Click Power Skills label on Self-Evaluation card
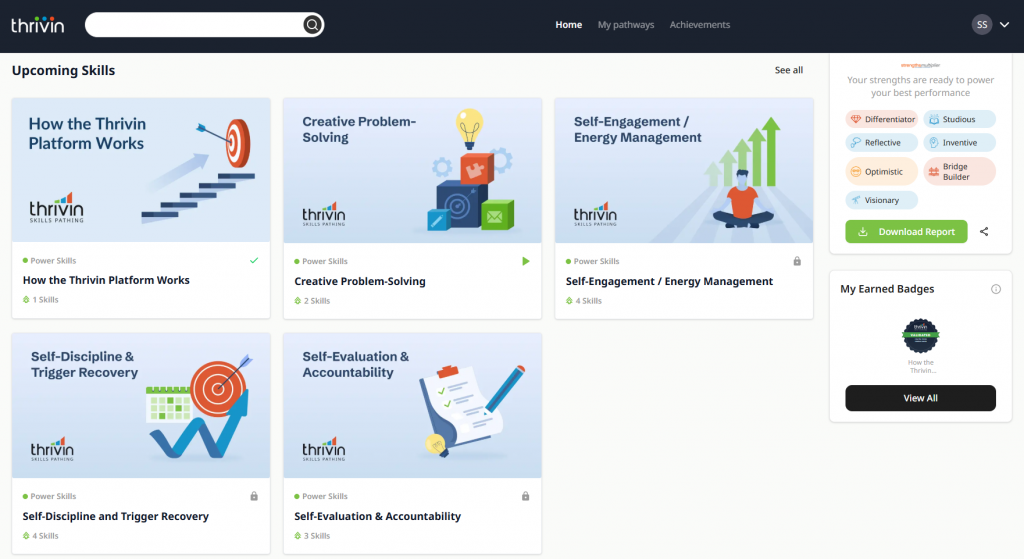1024x559 pixels. (x=325, y=496)
